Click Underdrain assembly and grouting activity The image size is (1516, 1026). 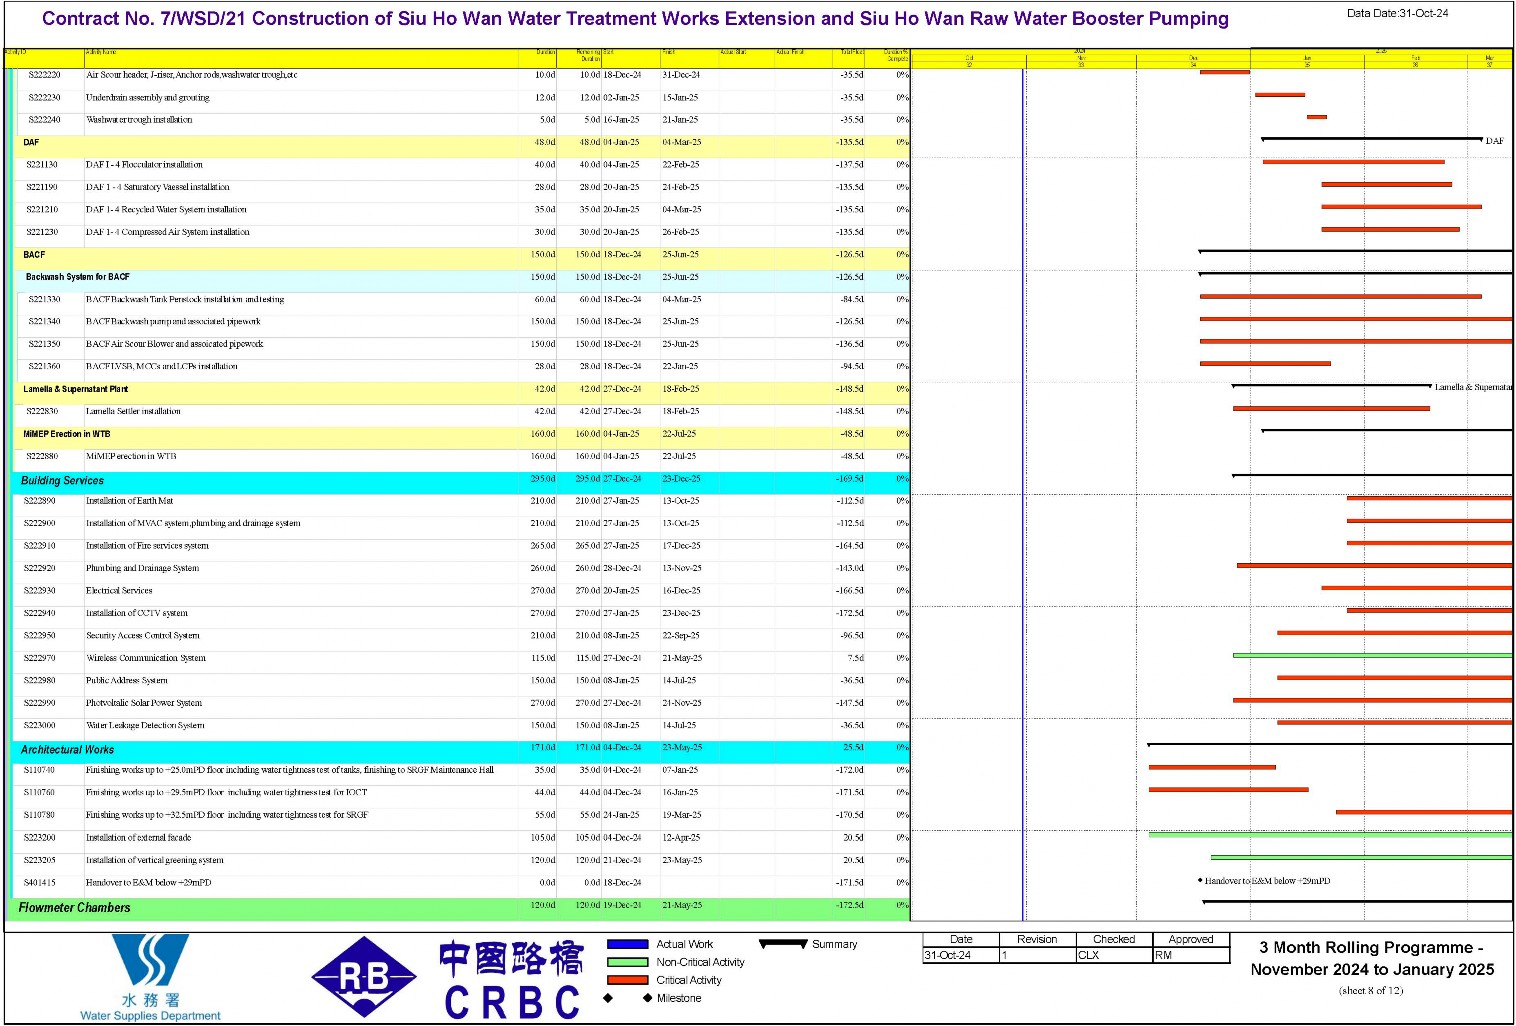[147, 98]
